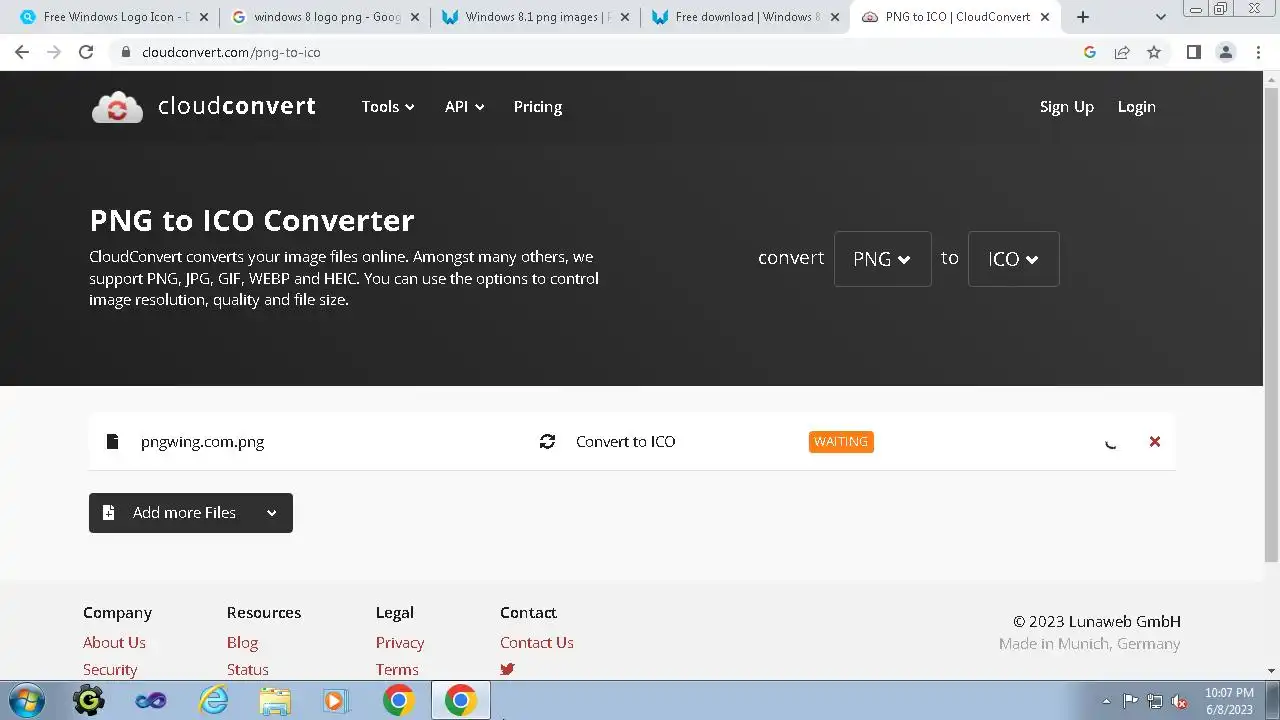The image size is (1280, 720).
Task: Click the Chrome profile avatar icon
Action: [x=1226, y=52]
